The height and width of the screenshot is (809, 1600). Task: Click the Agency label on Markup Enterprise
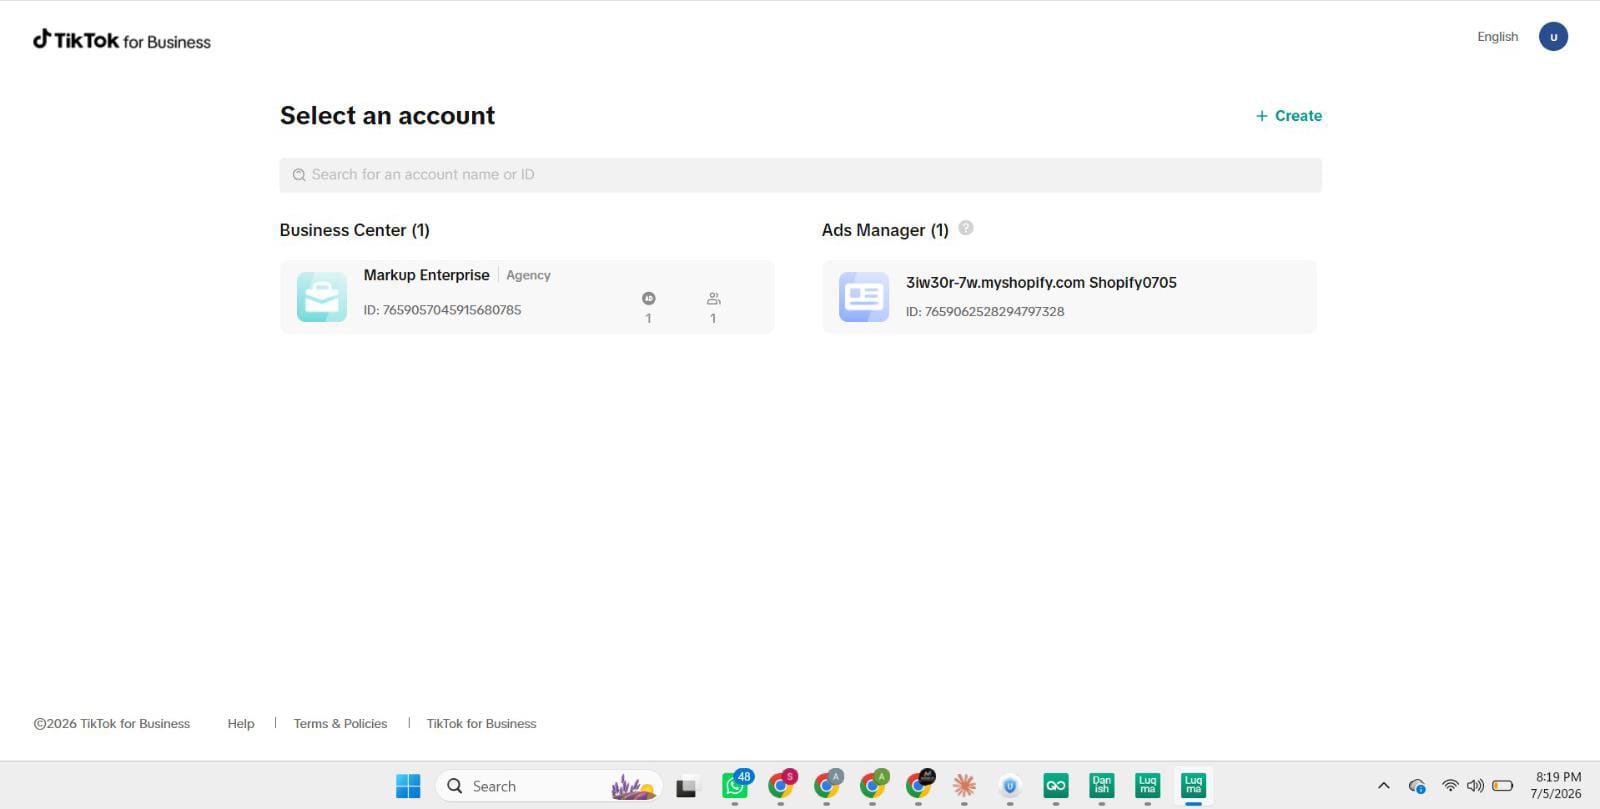pos(528,275)
